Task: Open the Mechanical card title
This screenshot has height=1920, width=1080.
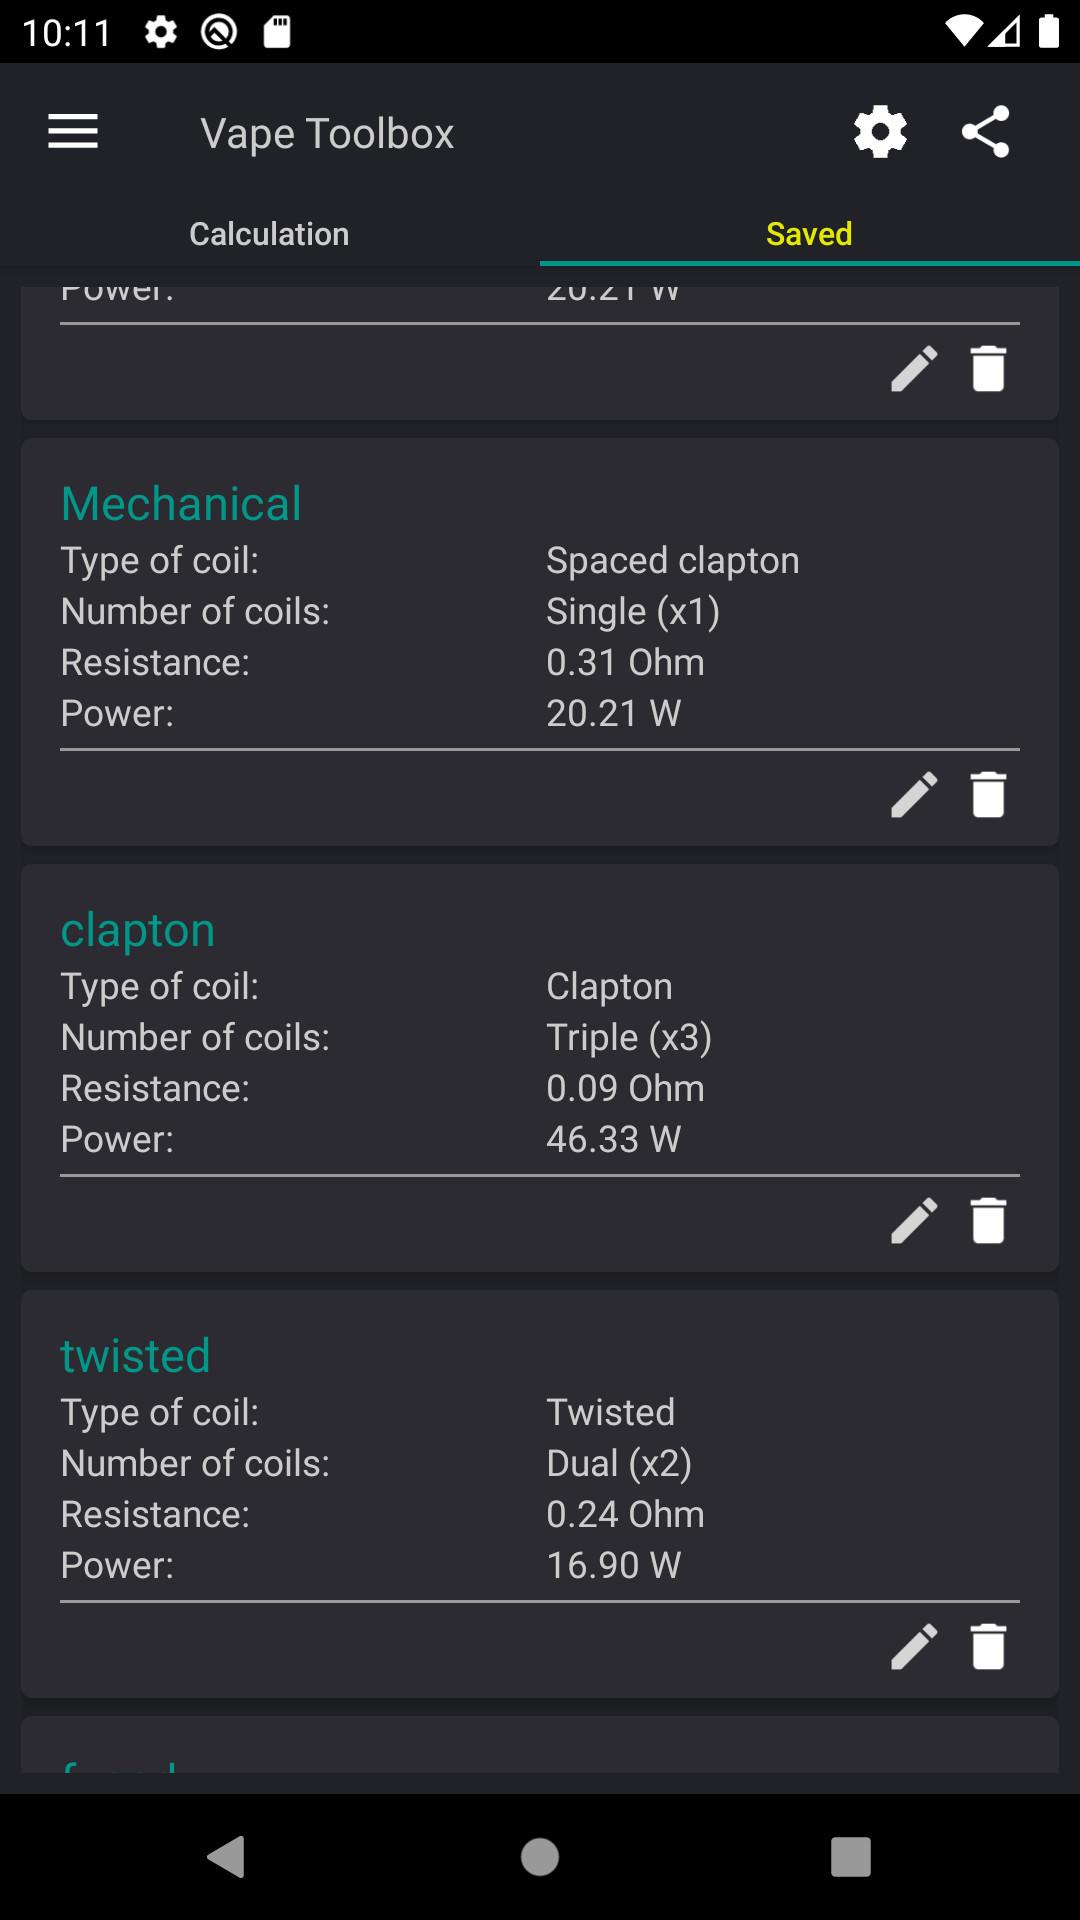Action: point(181,503)
